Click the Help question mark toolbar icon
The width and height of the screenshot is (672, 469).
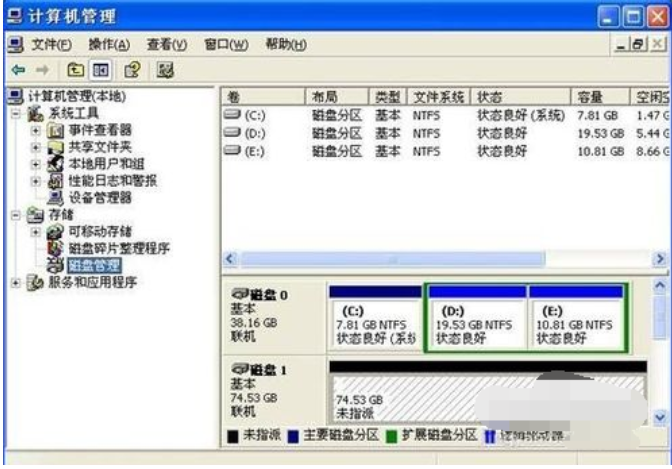tap(131, 69)
